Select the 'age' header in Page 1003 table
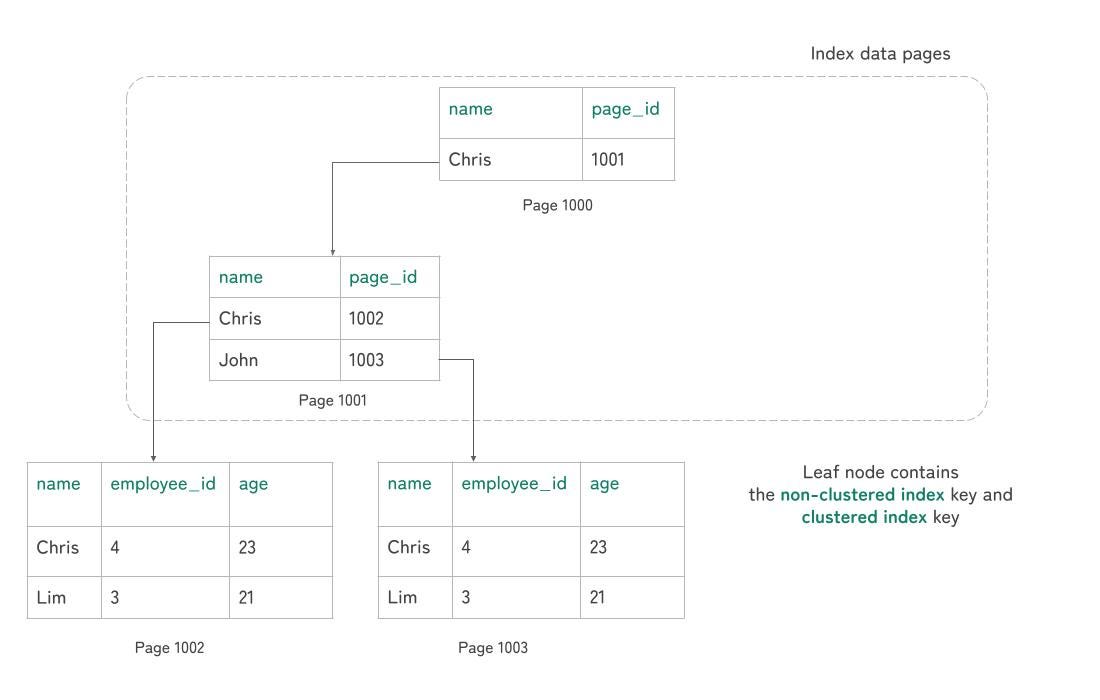 (632, 494)
